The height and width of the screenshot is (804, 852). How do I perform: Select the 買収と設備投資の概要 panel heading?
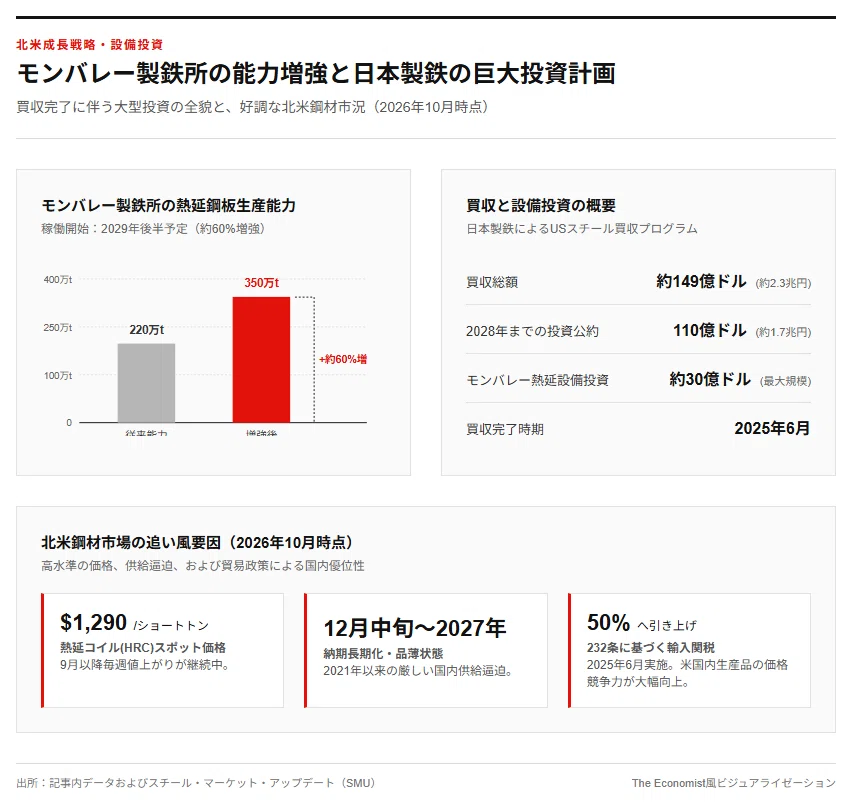click(541, 205)
